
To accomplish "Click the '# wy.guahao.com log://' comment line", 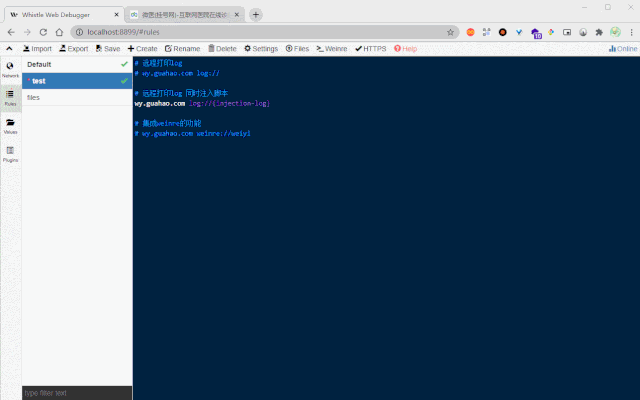I will coord(177,73).
